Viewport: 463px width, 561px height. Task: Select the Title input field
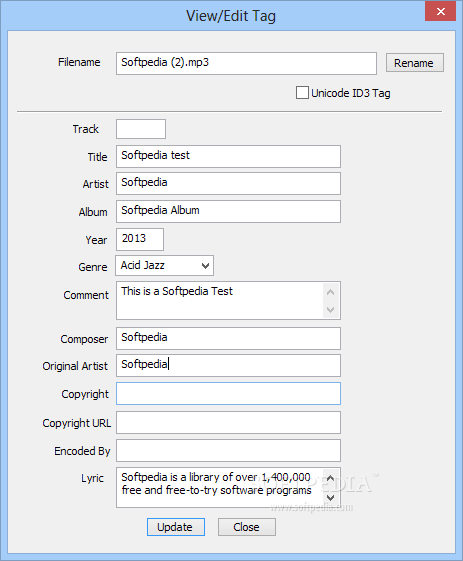[x=228, y=156]
